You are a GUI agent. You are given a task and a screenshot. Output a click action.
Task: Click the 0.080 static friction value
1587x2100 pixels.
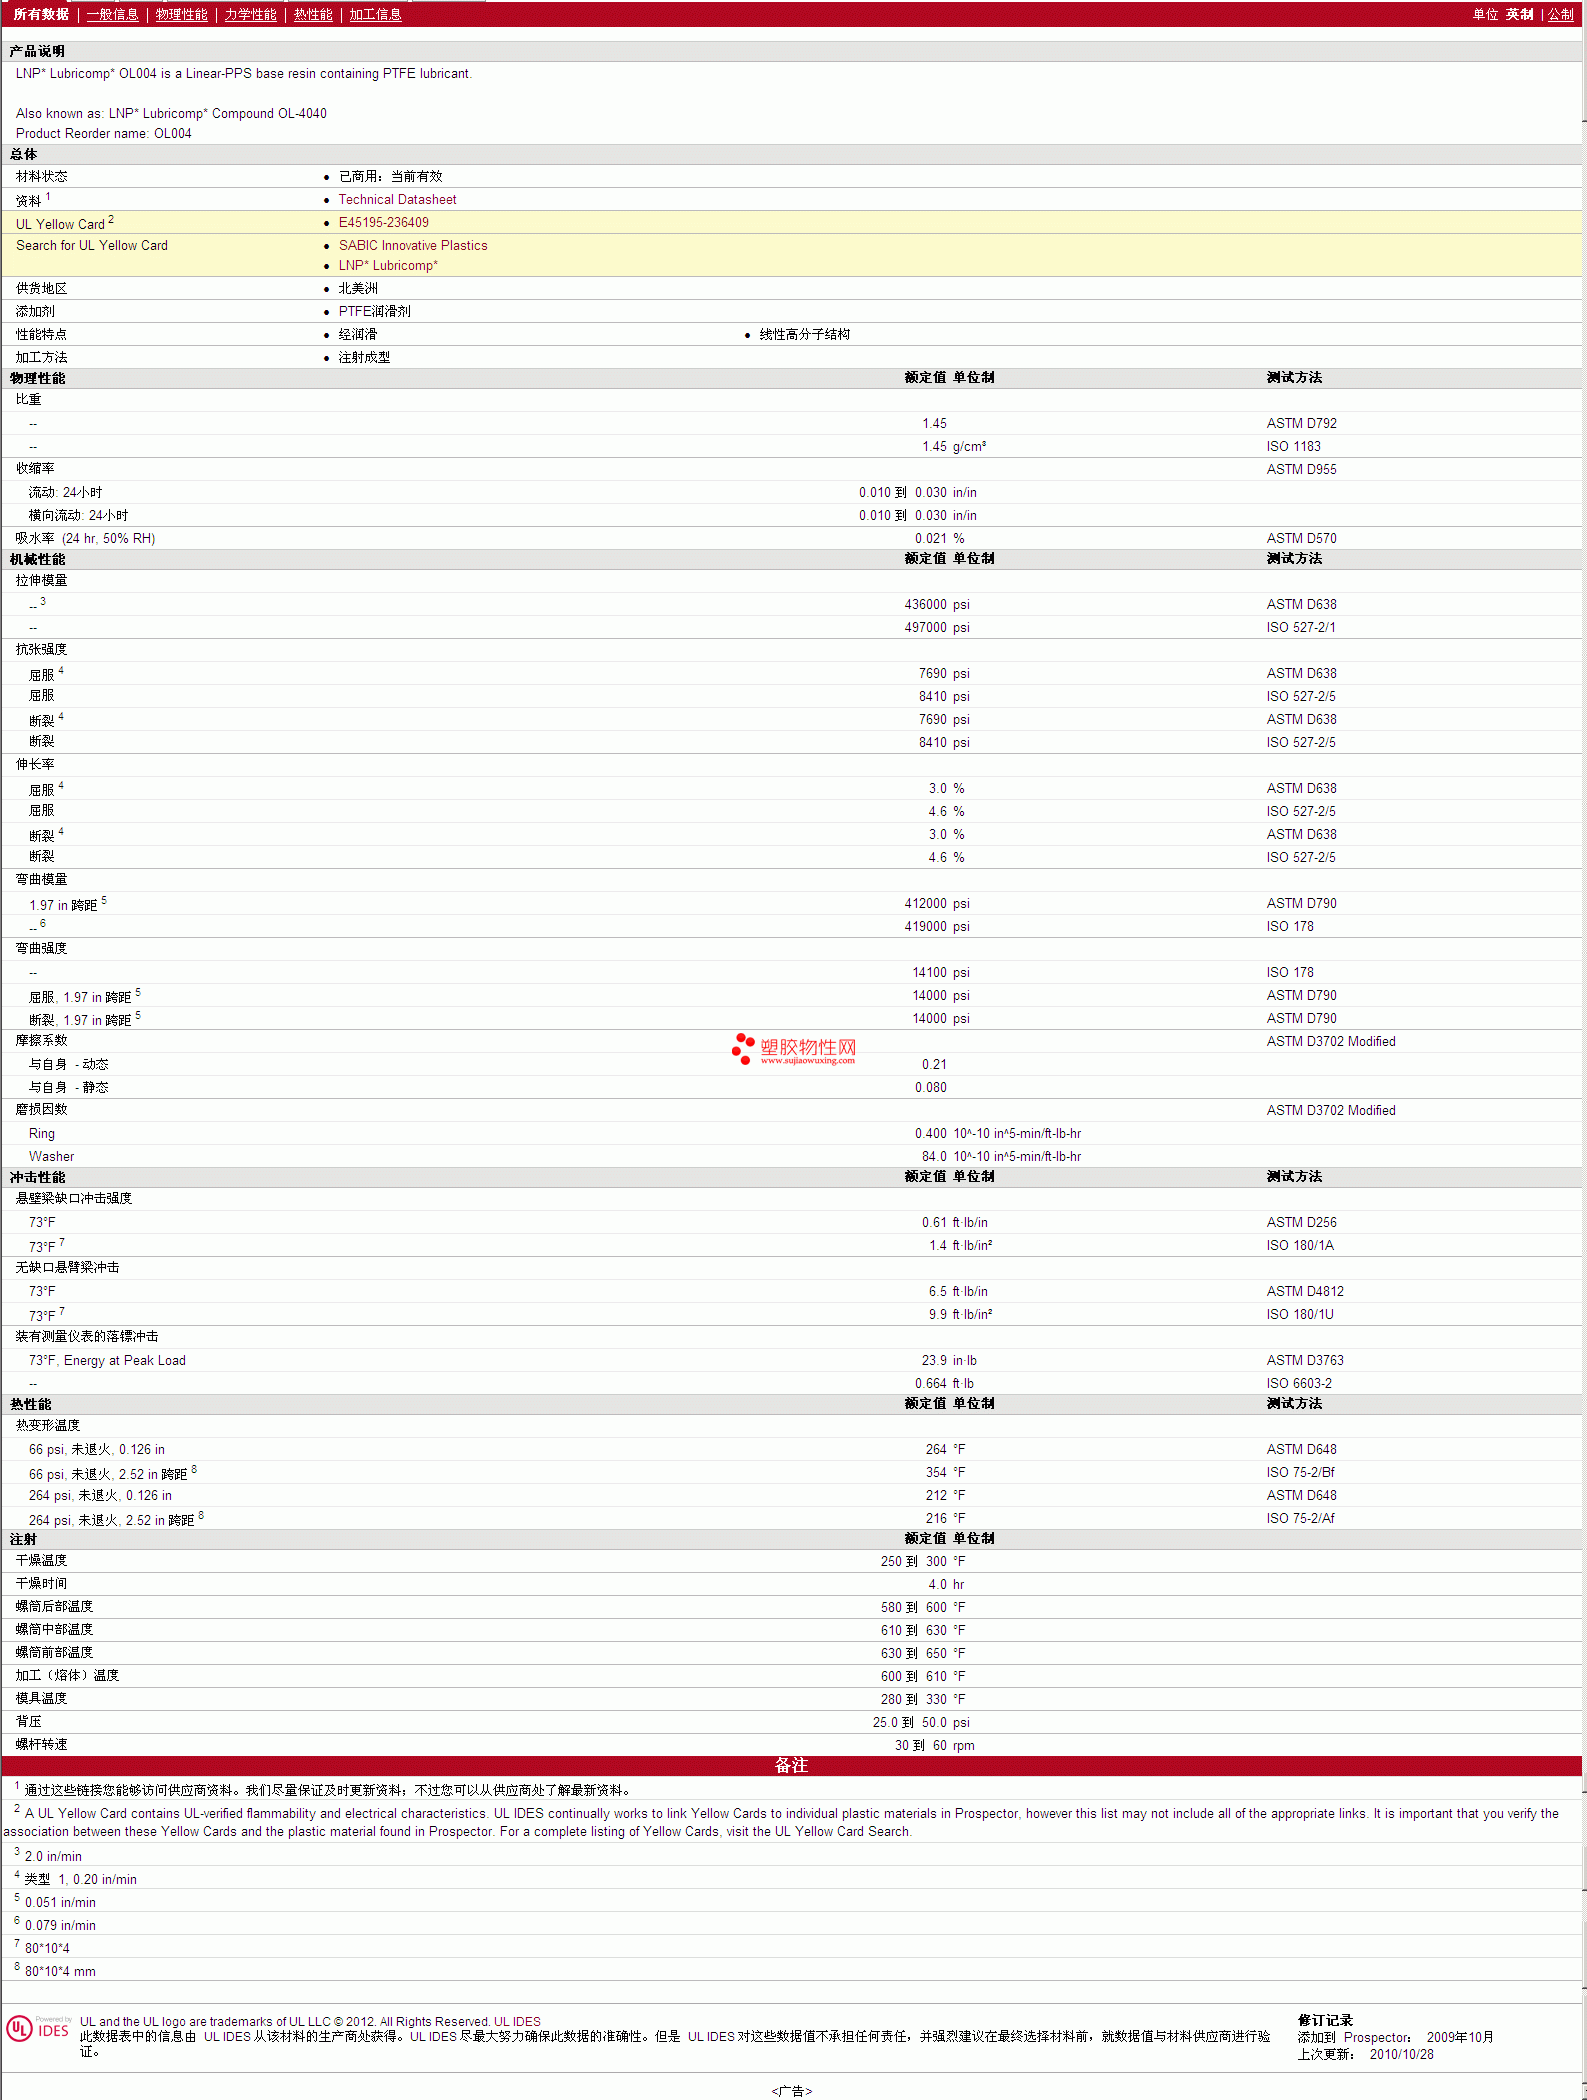(930, 1087)
